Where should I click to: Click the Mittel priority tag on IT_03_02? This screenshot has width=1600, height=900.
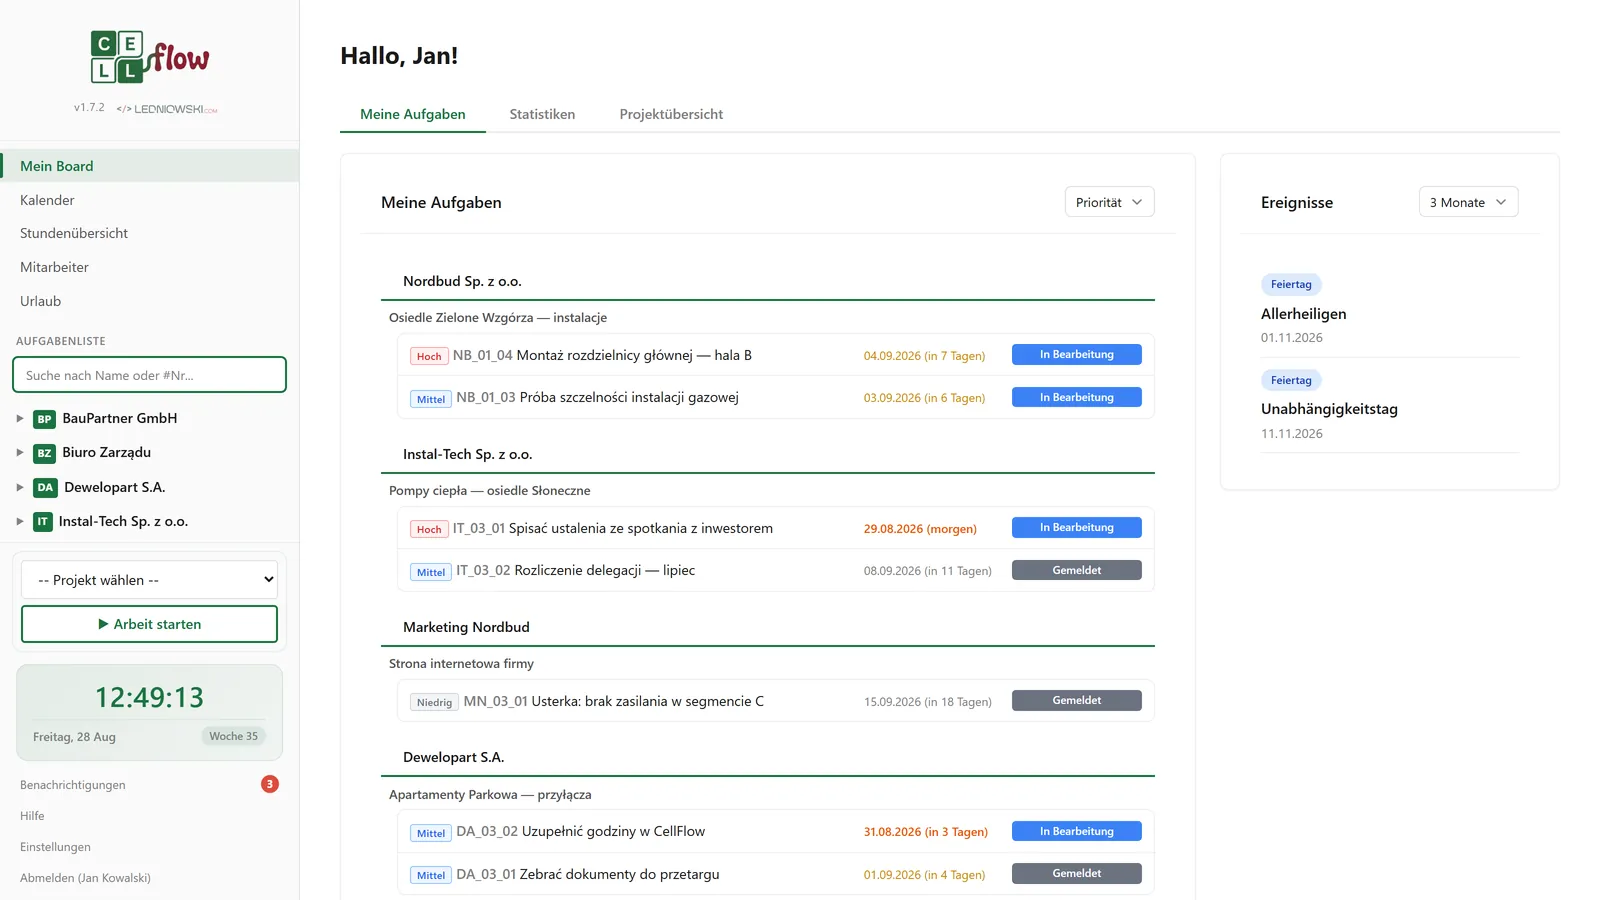[x=431, y=572]
